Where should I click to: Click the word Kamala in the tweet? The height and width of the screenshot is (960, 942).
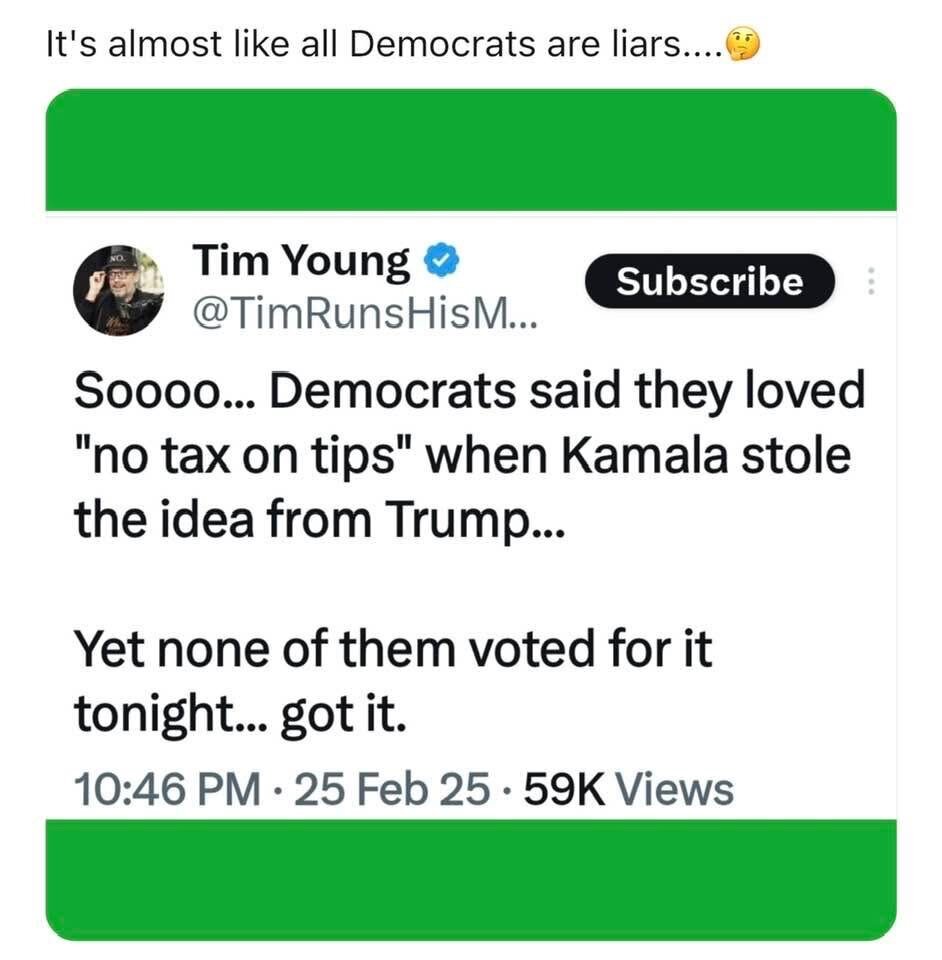(652, 456)
